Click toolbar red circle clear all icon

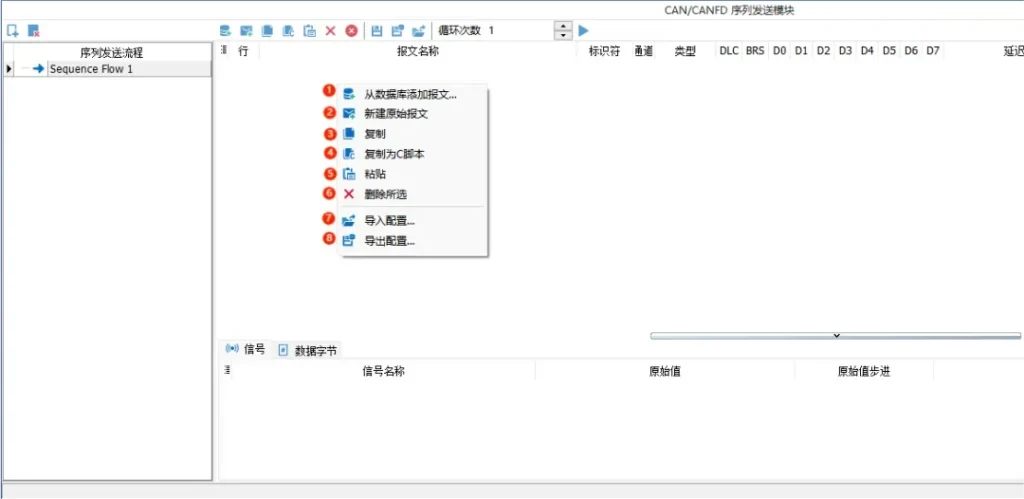tap(351, 31)
